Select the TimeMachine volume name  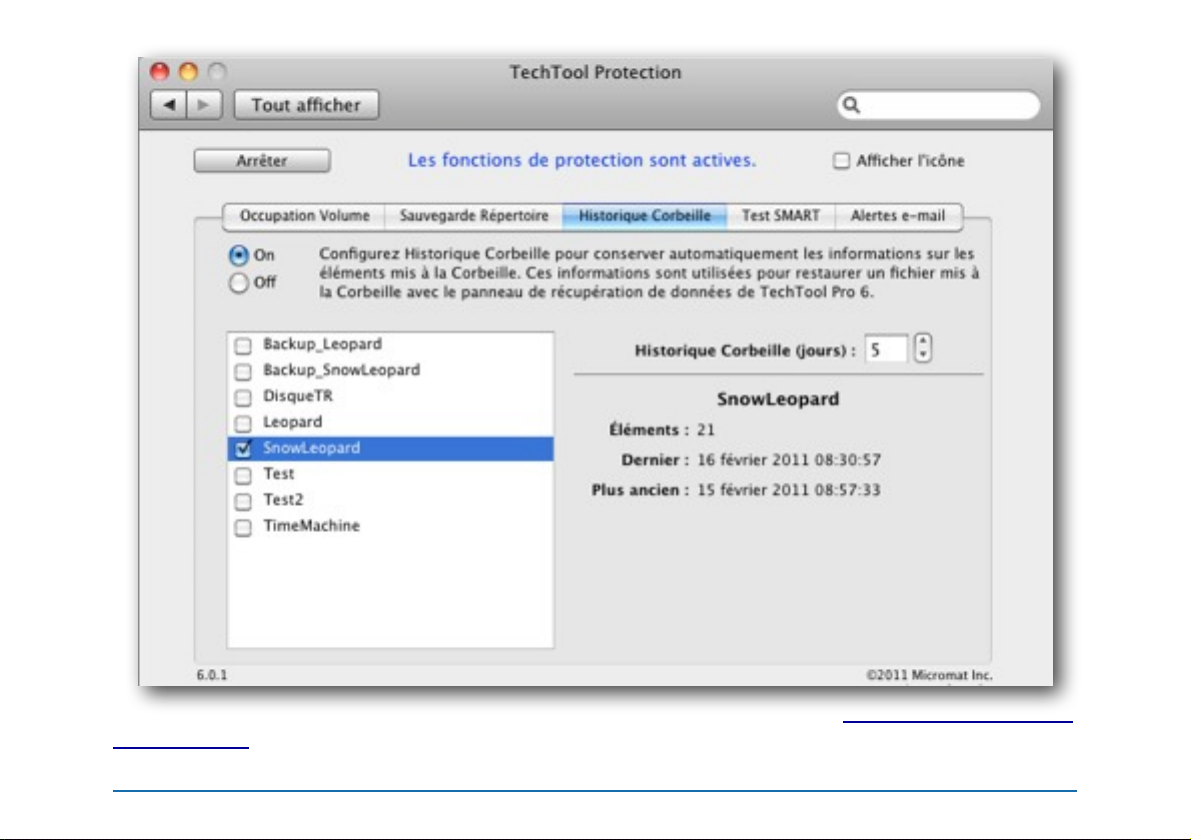pos(311,526)
